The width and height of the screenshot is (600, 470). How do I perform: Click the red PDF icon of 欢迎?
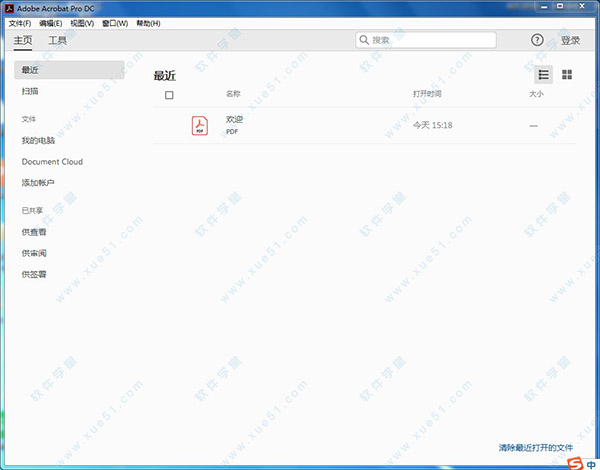200,125
